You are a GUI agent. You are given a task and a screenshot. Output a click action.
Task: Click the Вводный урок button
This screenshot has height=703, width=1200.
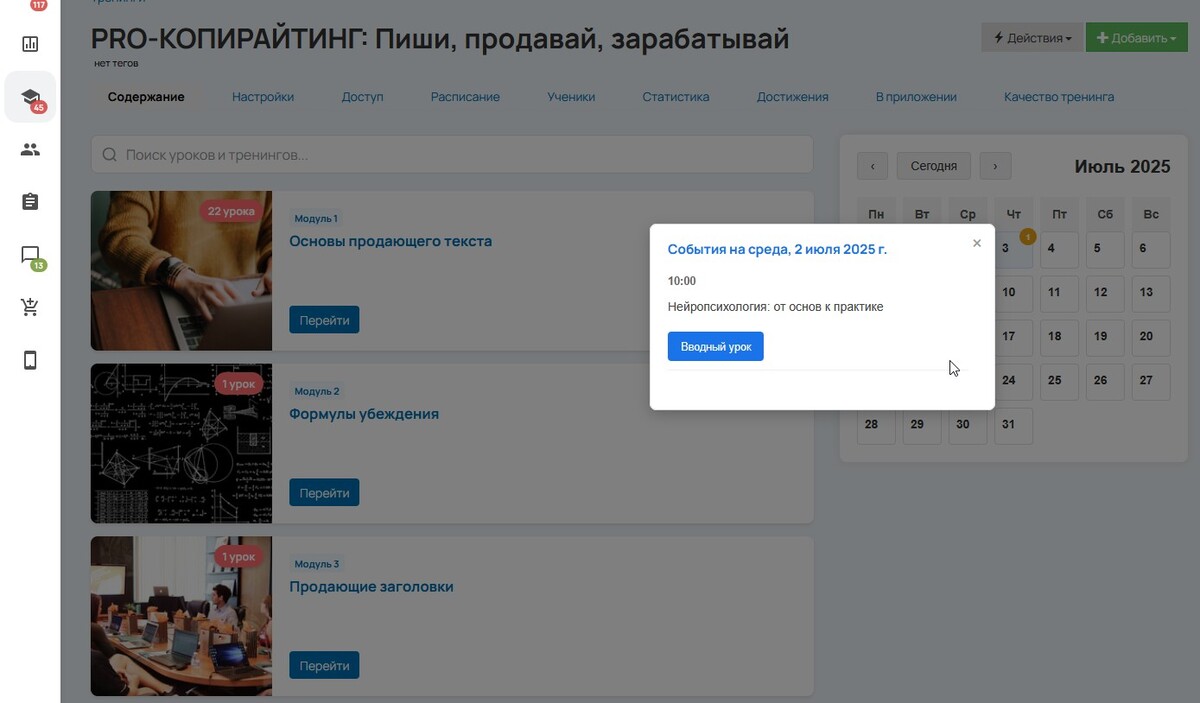coord(715,347)
